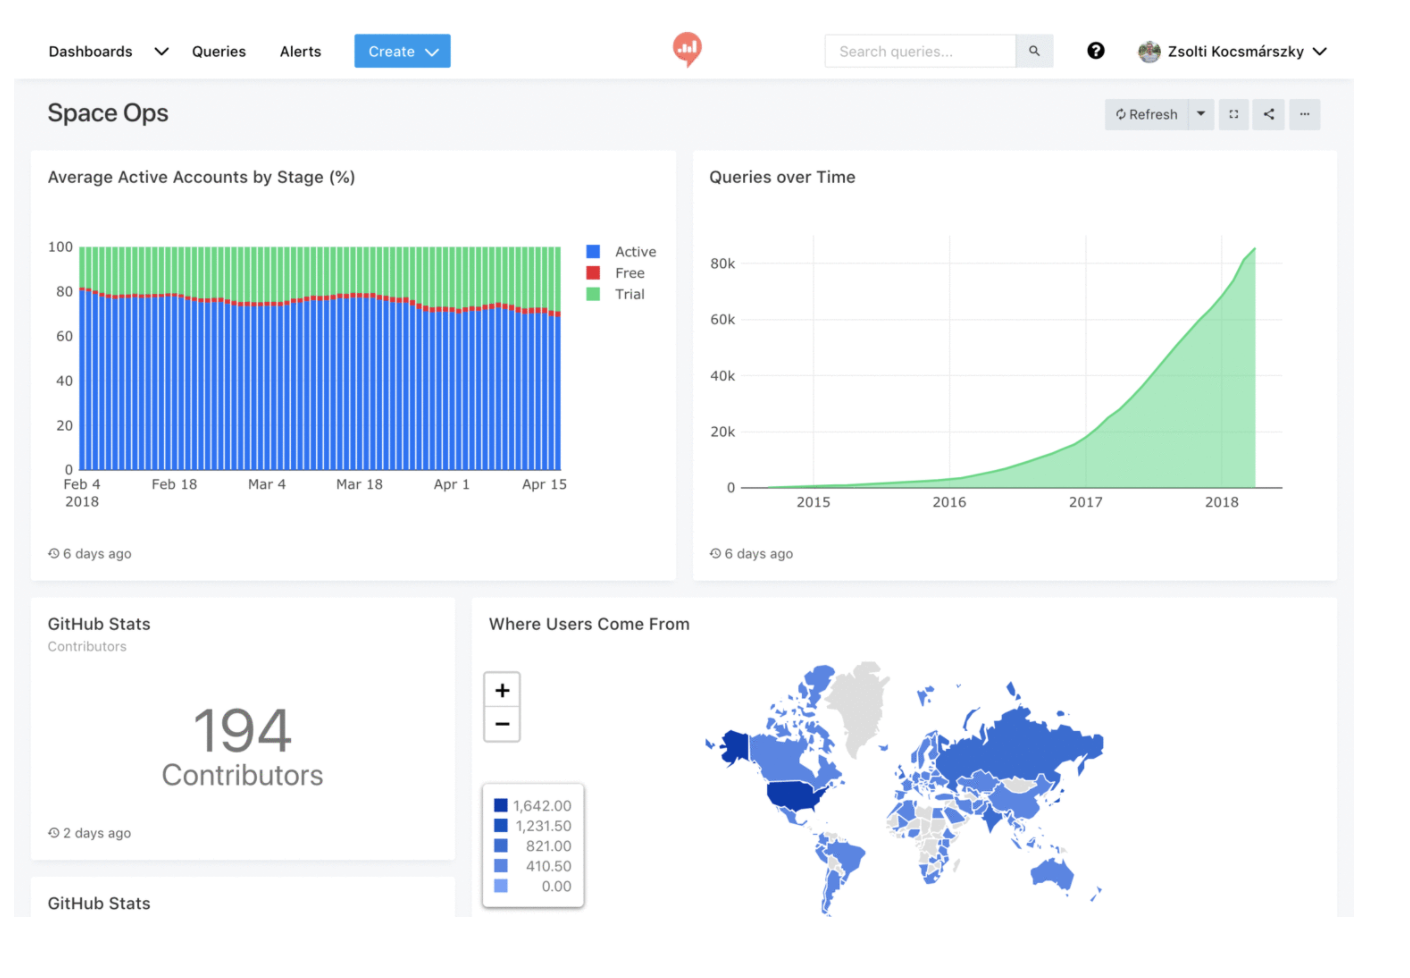Click the 1,642.00 map legend swatch
This screenshot has width=1410, height=978.
[x=501, y=805]
